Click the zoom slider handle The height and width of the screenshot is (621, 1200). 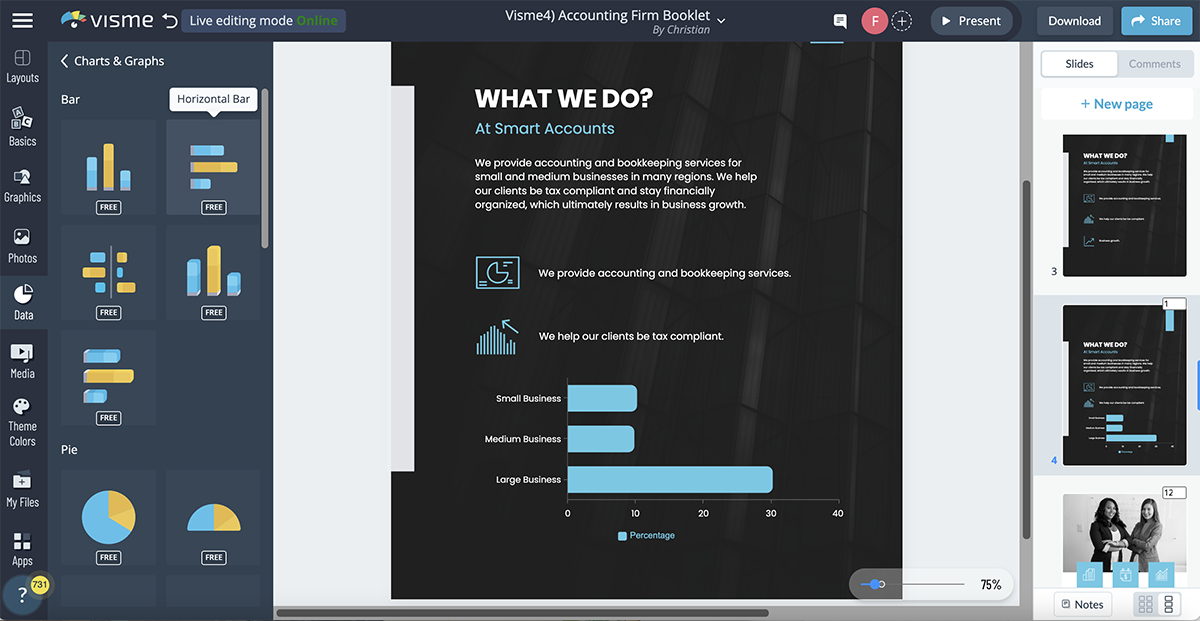(877, 584)
